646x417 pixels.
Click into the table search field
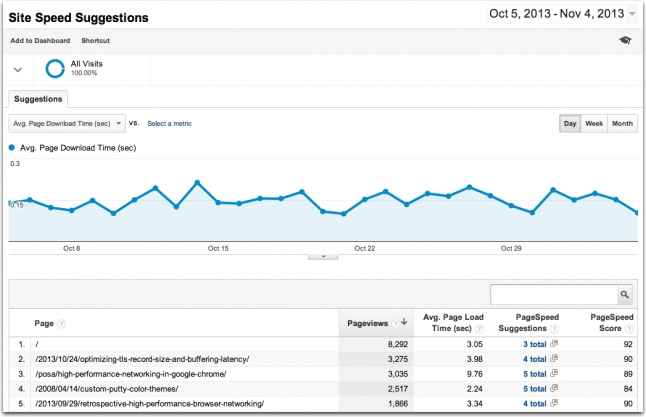tap(554, 295)
